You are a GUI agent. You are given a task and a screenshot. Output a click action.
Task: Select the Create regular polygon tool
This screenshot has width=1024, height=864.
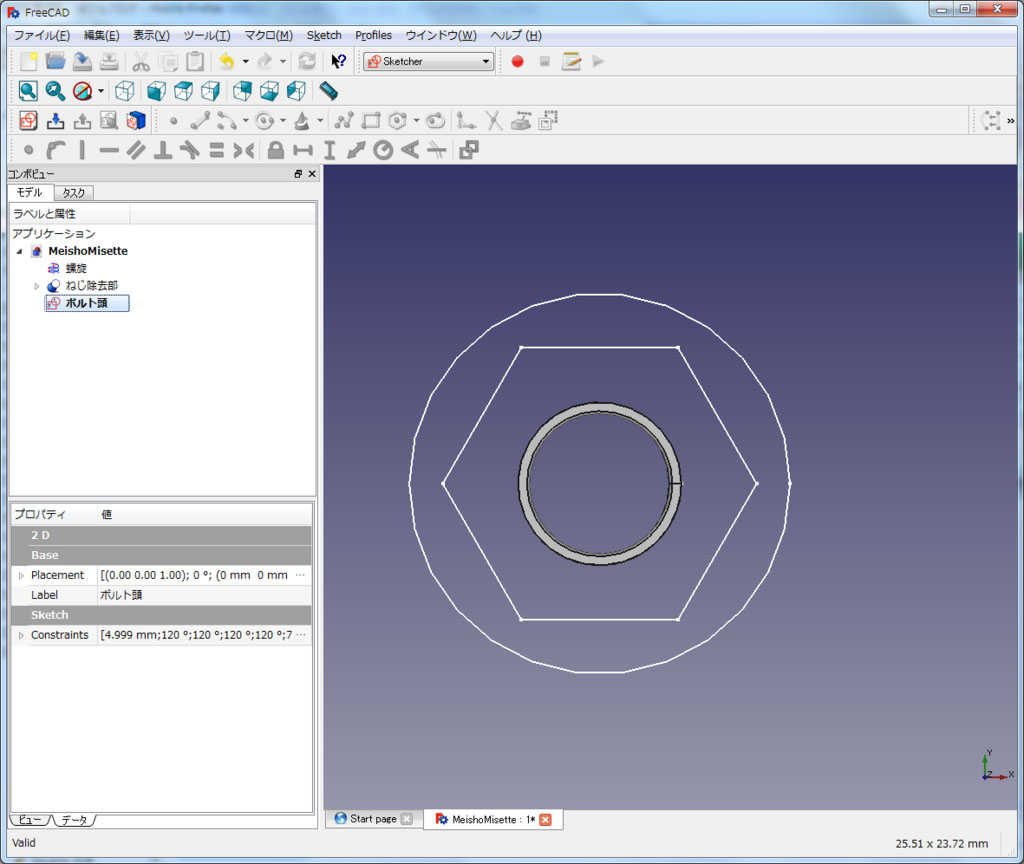[x=398, y=121]
